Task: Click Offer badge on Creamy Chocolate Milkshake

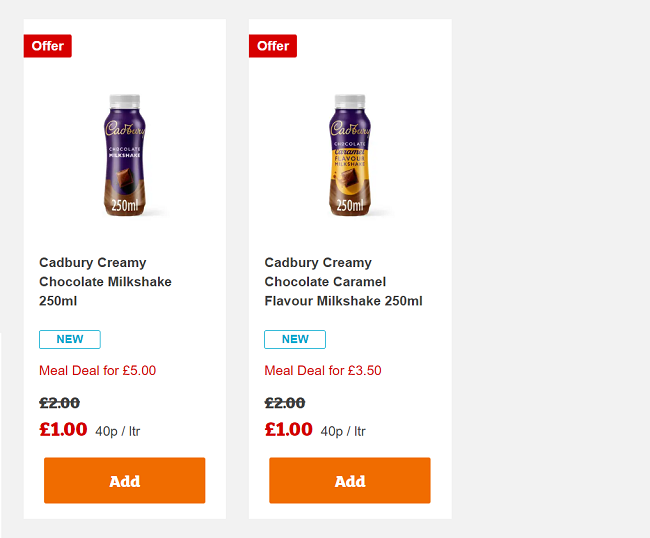Action: 47,46
